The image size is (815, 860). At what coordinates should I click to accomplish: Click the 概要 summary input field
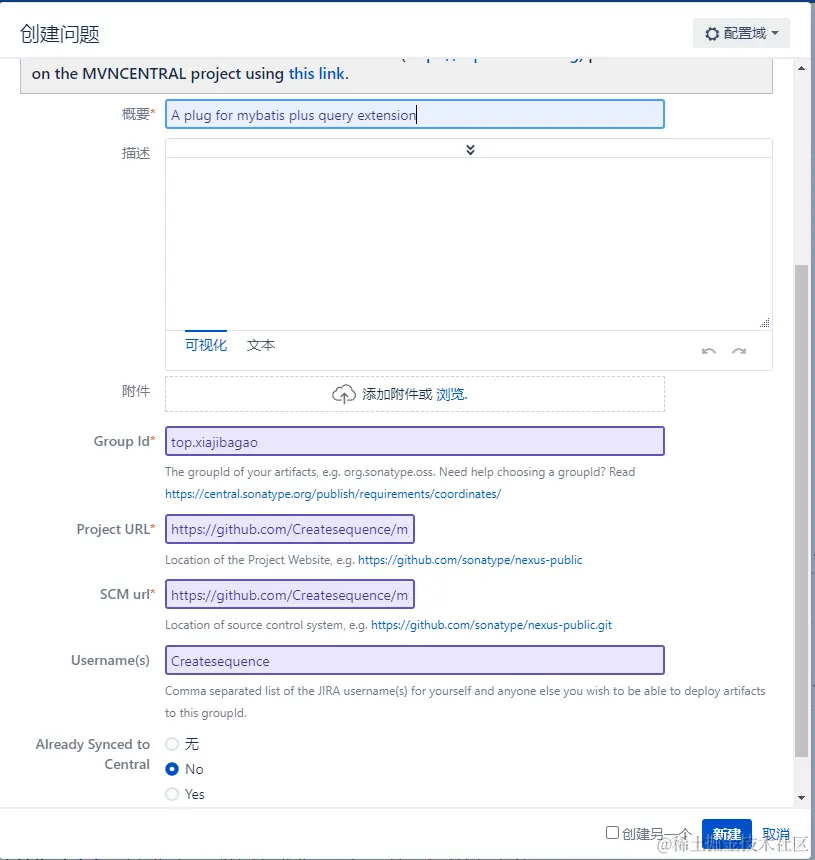tap(415, 114)
